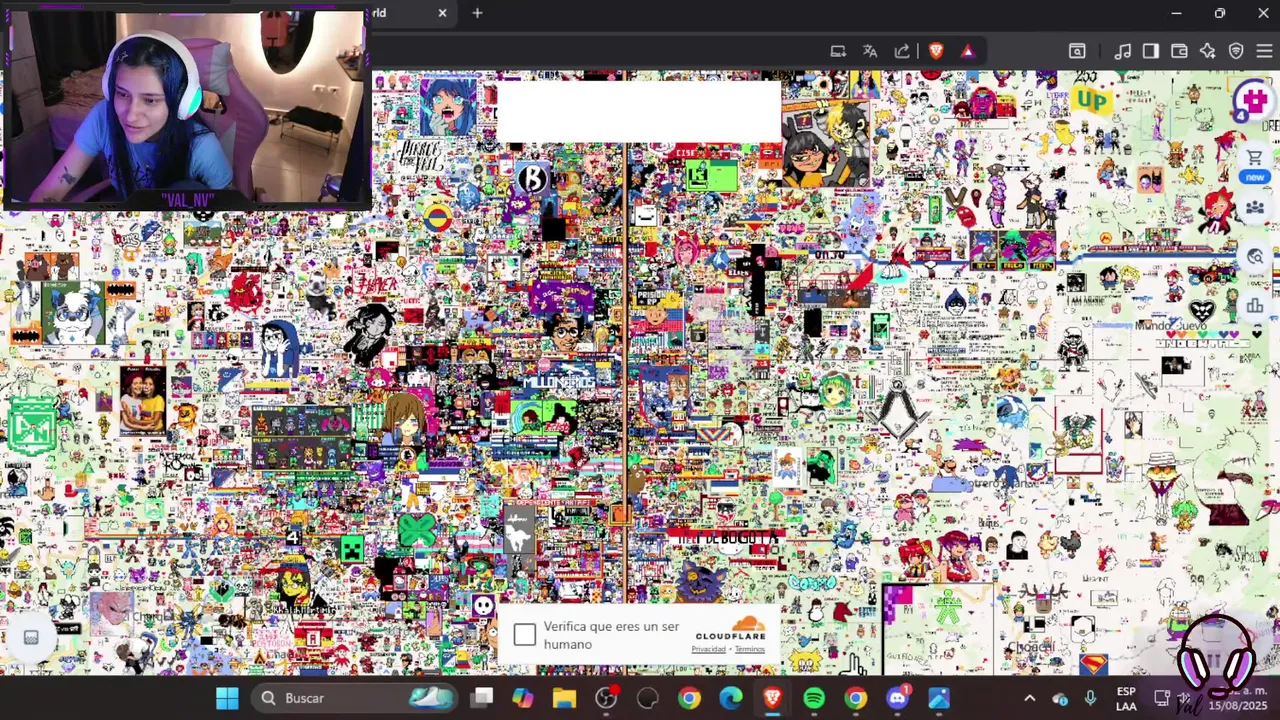1280x720 pixels.
Task: Open a new browser tab
Action: click(x=477, y=13)
